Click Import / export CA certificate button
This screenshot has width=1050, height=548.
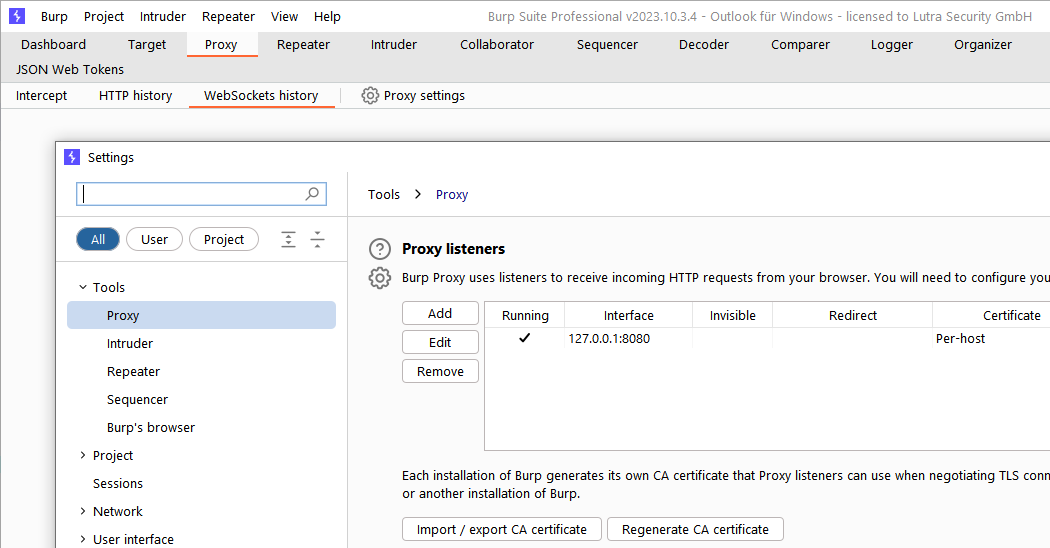(x=502, y=529)
